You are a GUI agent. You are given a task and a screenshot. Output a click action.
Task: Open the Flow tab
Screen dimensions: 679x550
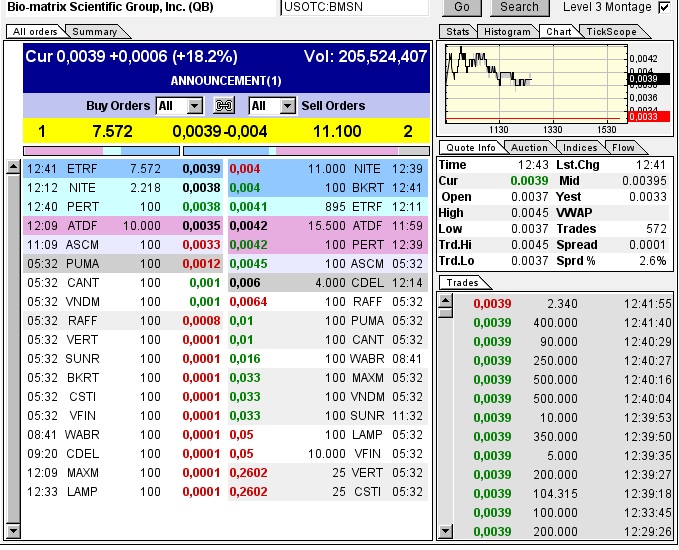pyautogui.click(x=623, y=148)
